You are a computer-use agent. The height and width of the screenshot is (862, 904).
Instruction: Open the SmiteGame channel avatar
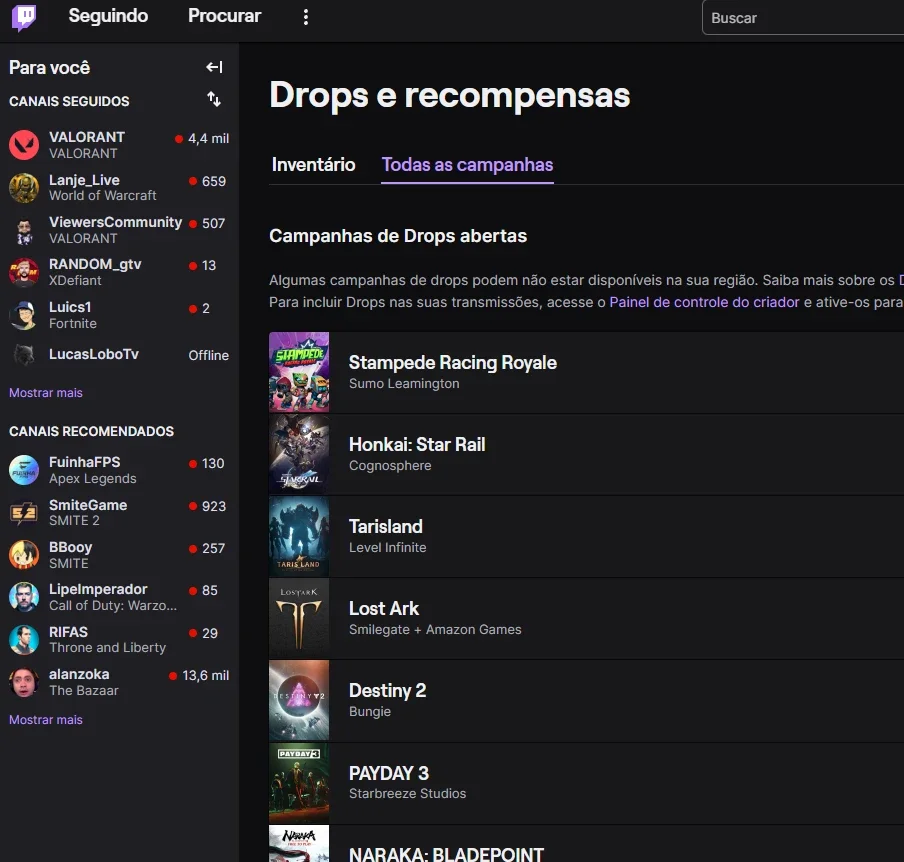point(24,513)
